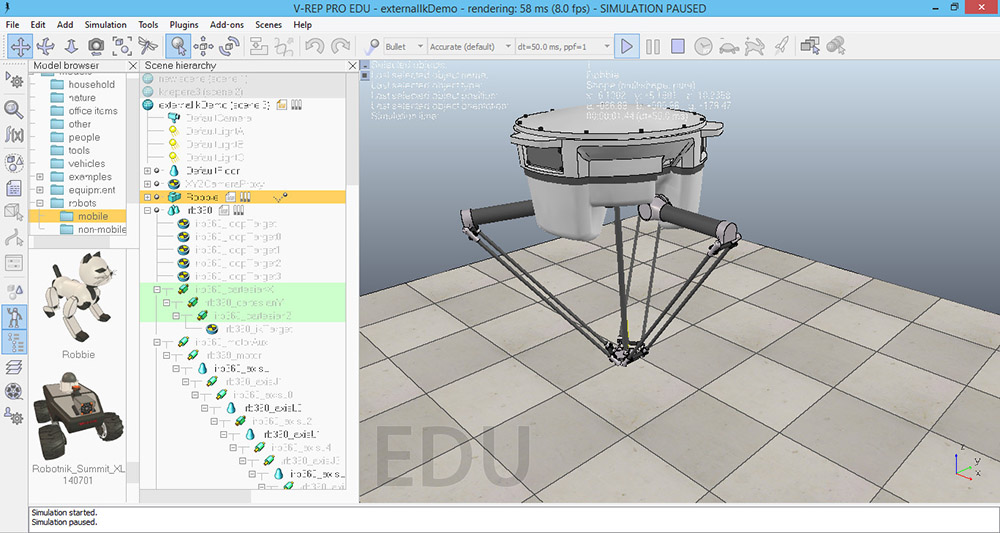
Task: Select the object rotate tool
Action: [x=229, y=46]
